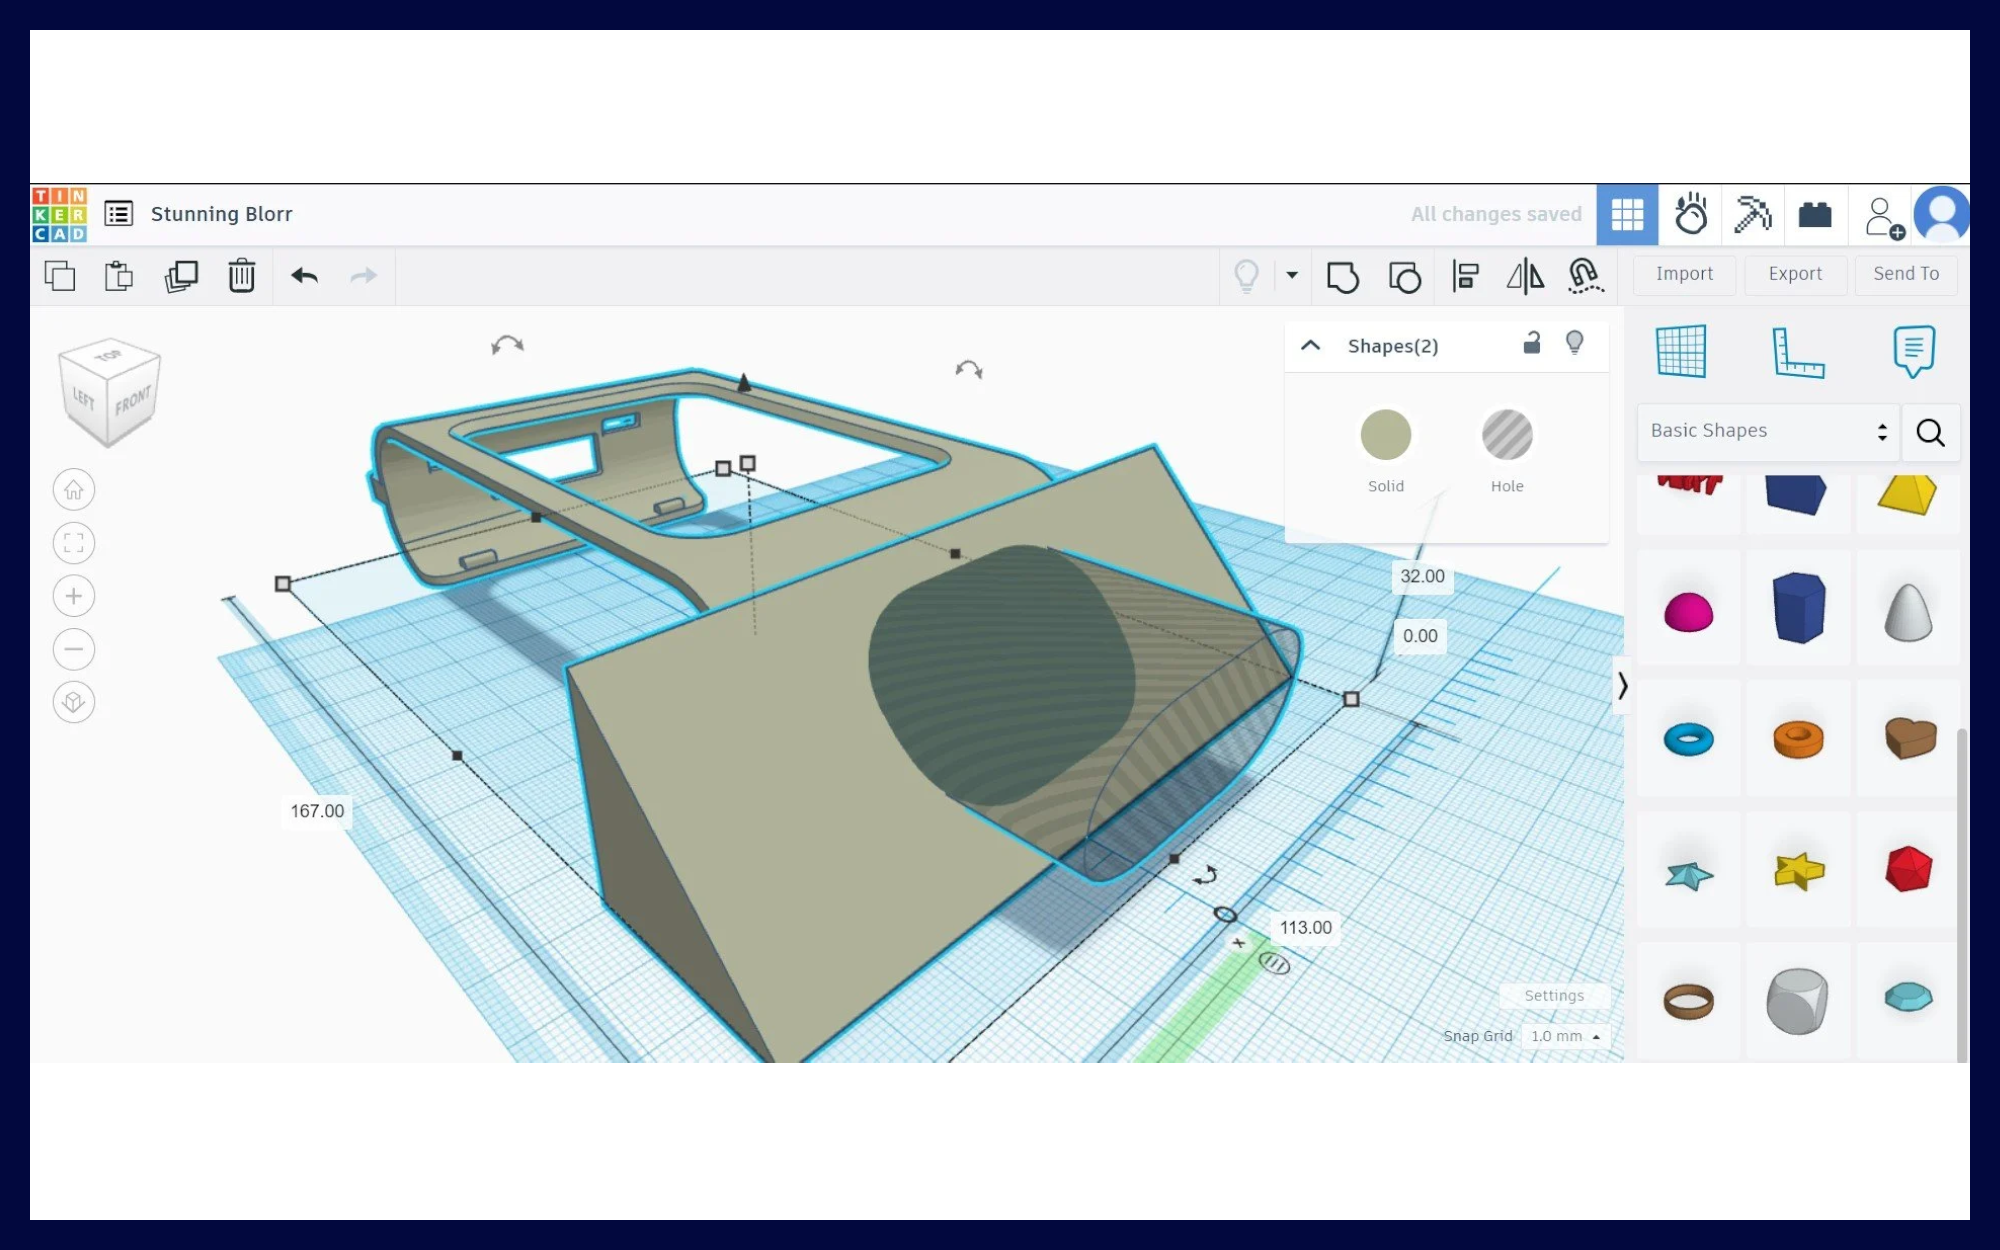Viewport: 2000px width, 1250px height.
Task: Click the Send To button
Action: pyautogui.click(x=1904, y=274)
